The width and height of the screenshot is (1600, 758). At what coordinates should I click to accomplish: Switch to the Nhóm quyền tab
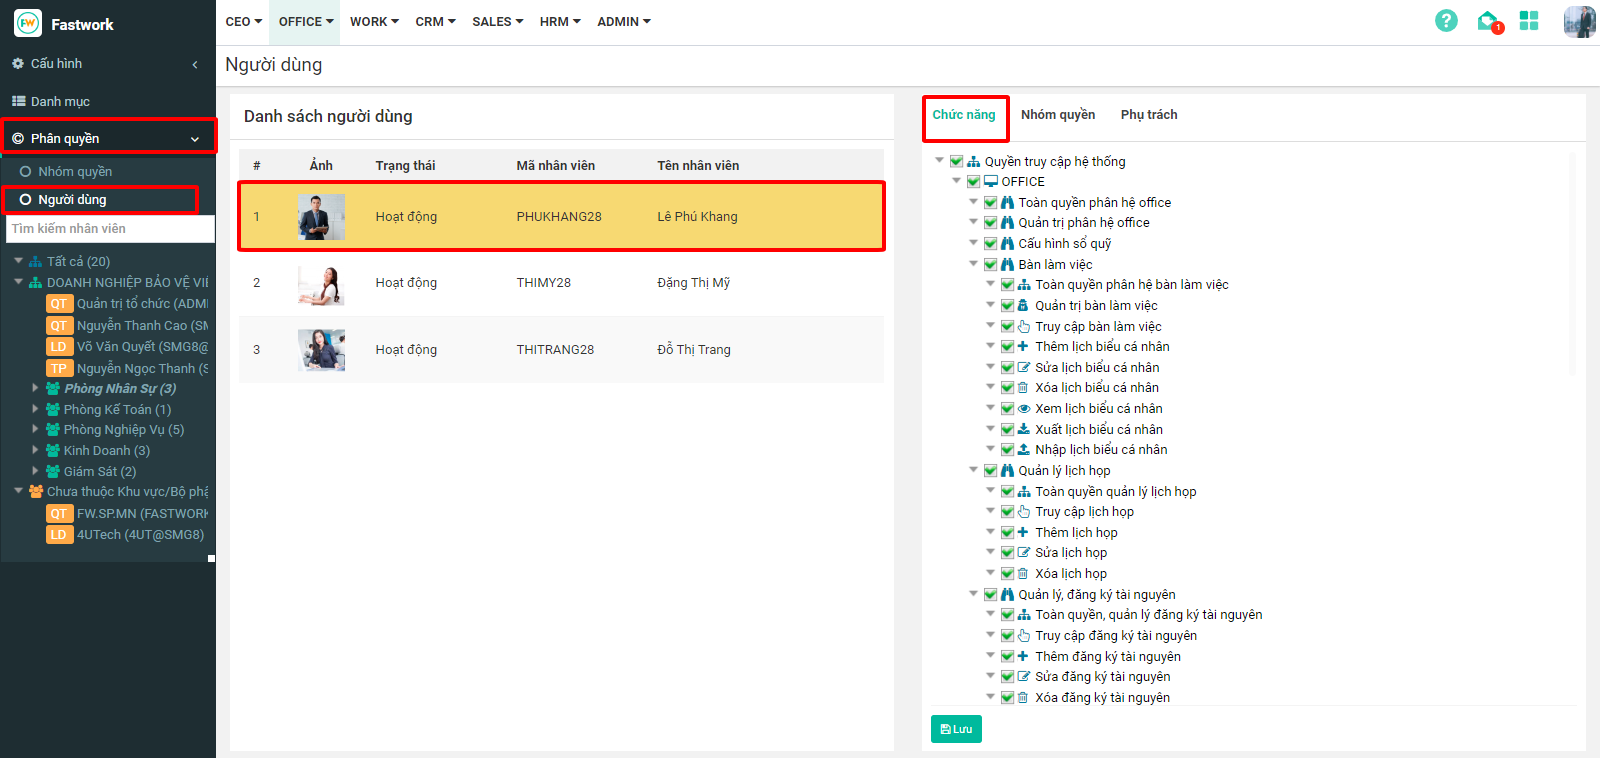click(x=1057, y=115)
